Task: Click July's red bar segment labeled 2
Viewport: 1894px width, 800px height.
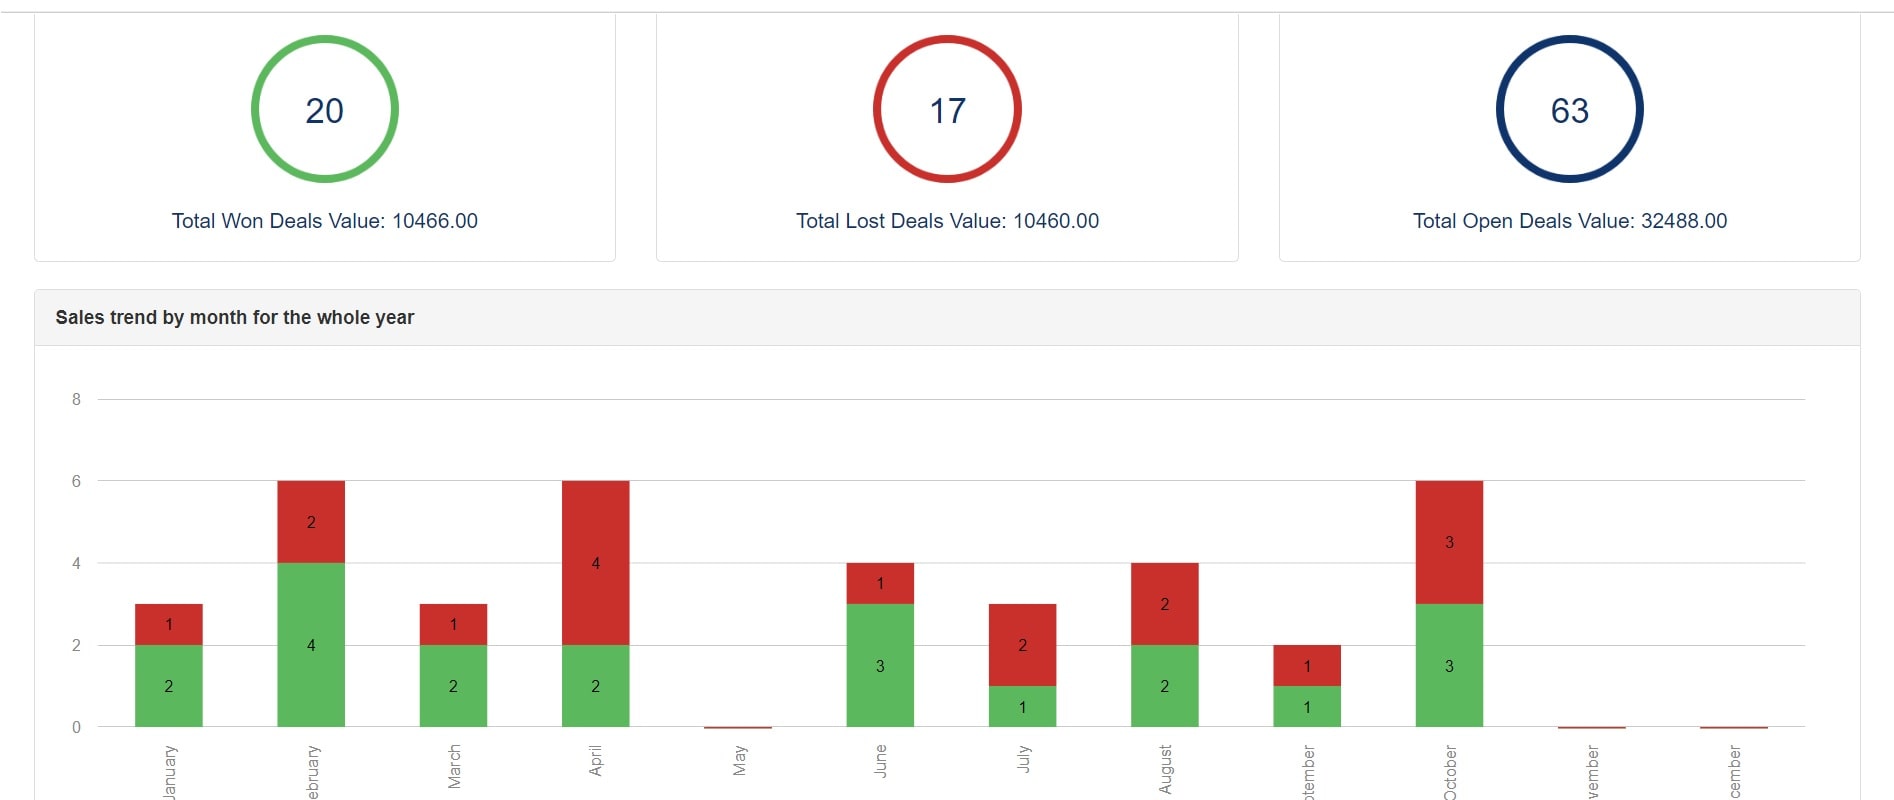Action: (1022, 645)
